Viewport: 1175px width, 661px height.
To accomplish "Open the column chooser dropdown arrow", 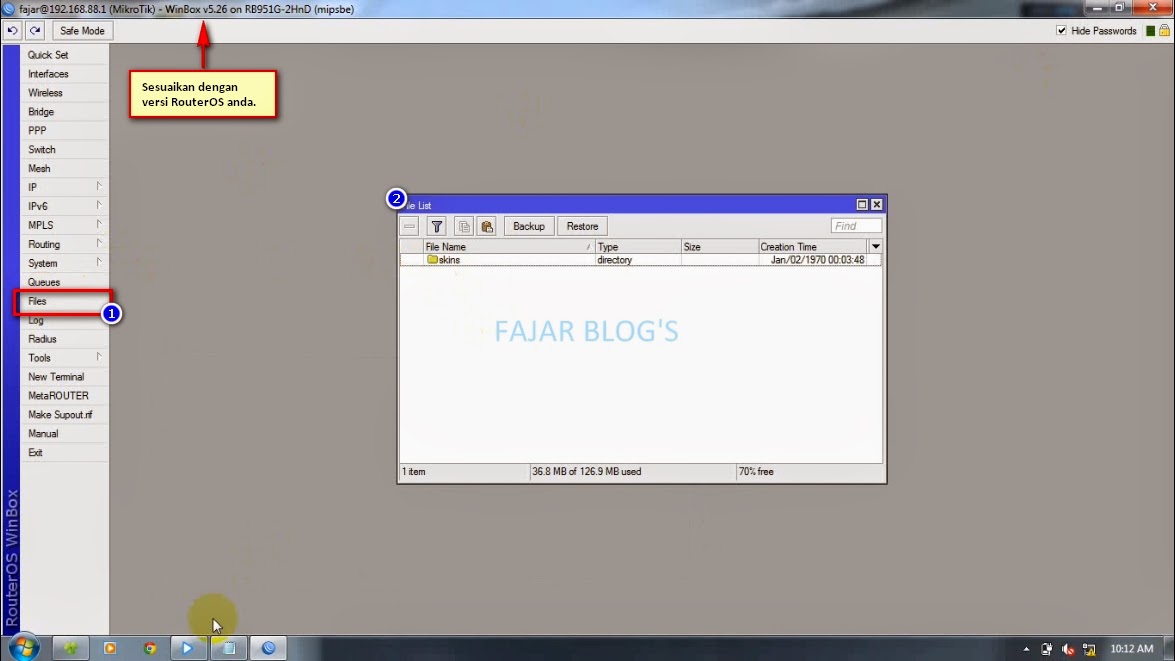I will coord(875,247).
